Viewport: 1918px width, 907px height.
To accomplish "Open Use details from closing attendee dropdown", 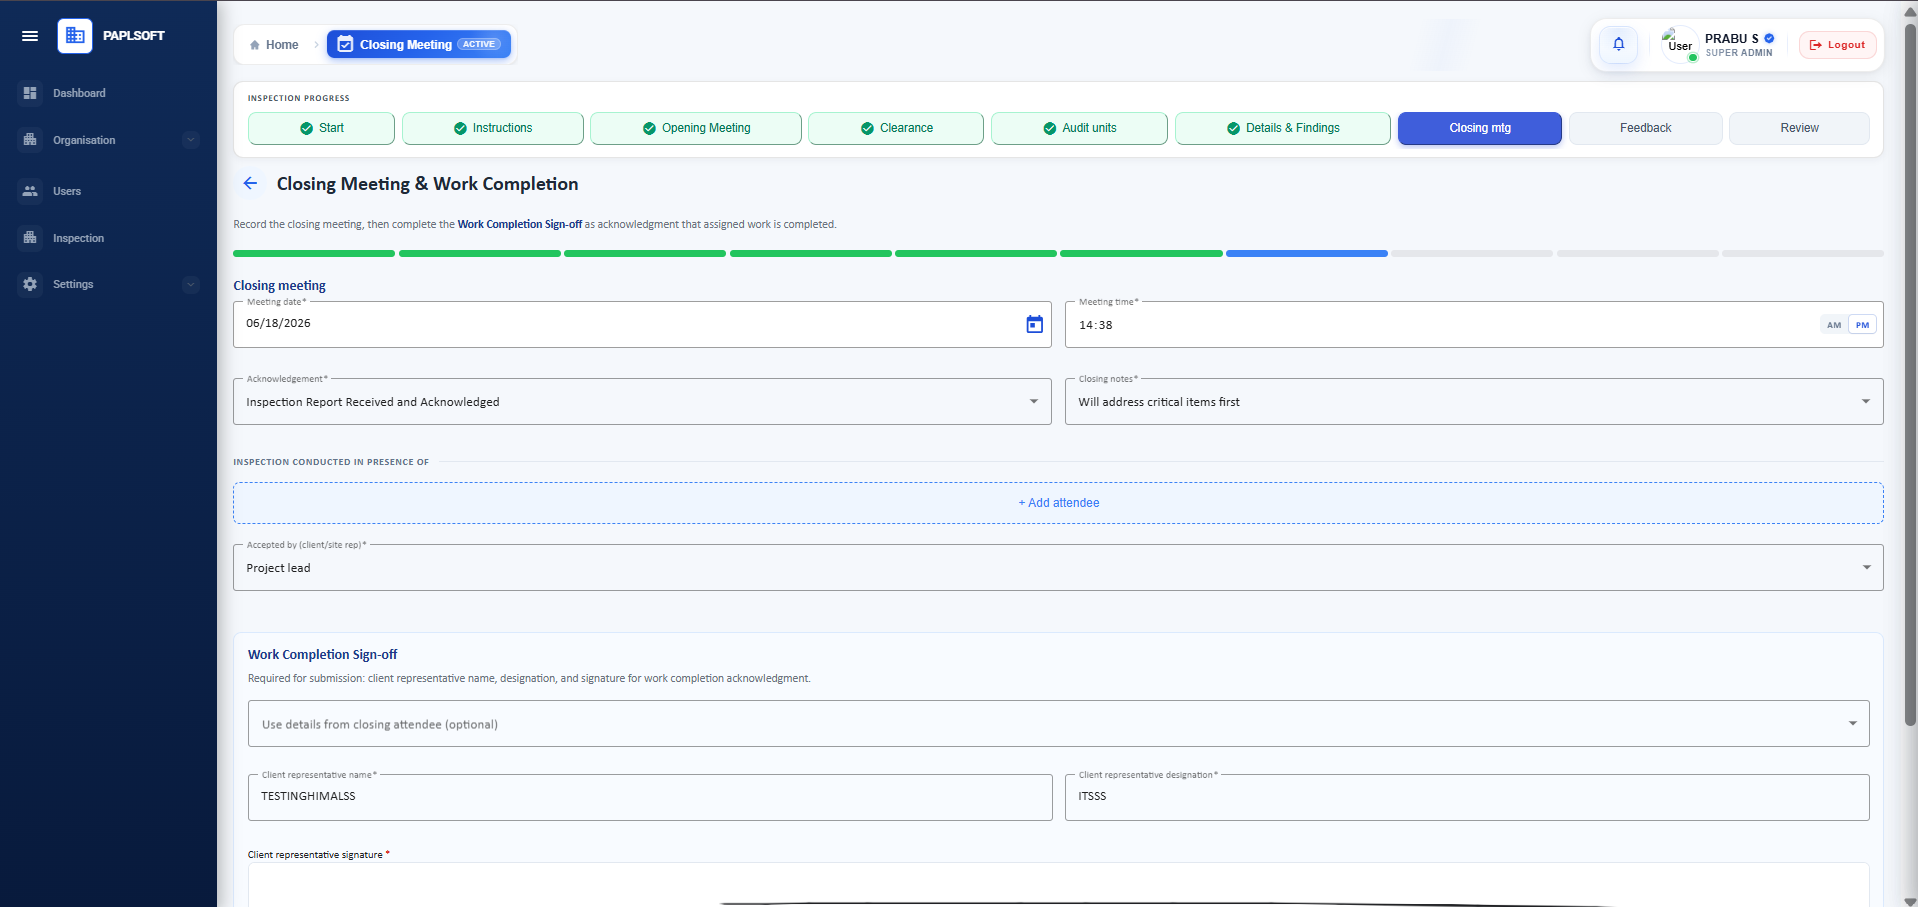I will [x=1058, y=724].
